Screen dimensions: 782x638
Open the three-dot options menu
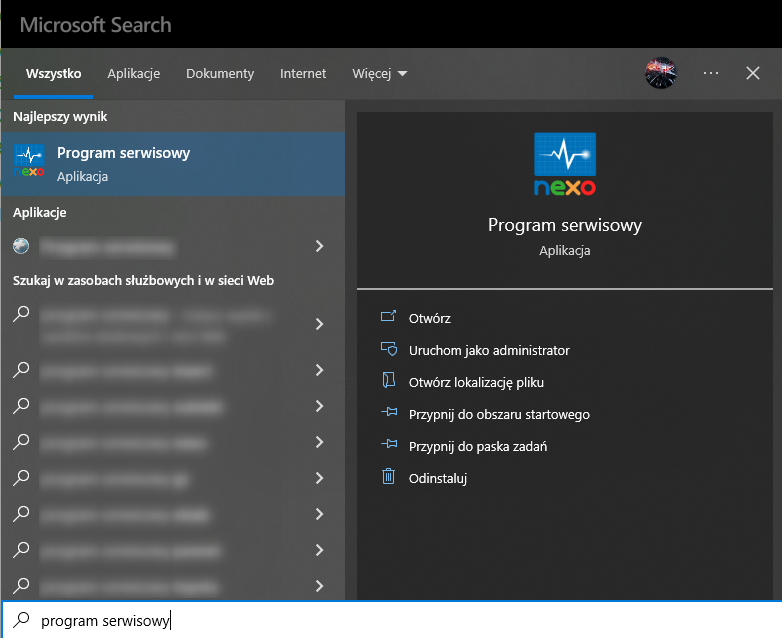pos(711,73)
